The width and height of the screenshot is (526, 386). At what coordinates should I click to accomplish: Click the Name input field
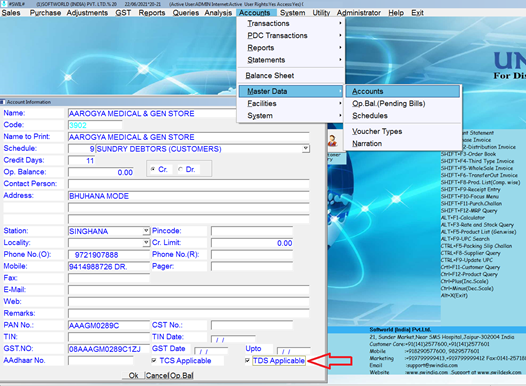[x=152, y=113]
